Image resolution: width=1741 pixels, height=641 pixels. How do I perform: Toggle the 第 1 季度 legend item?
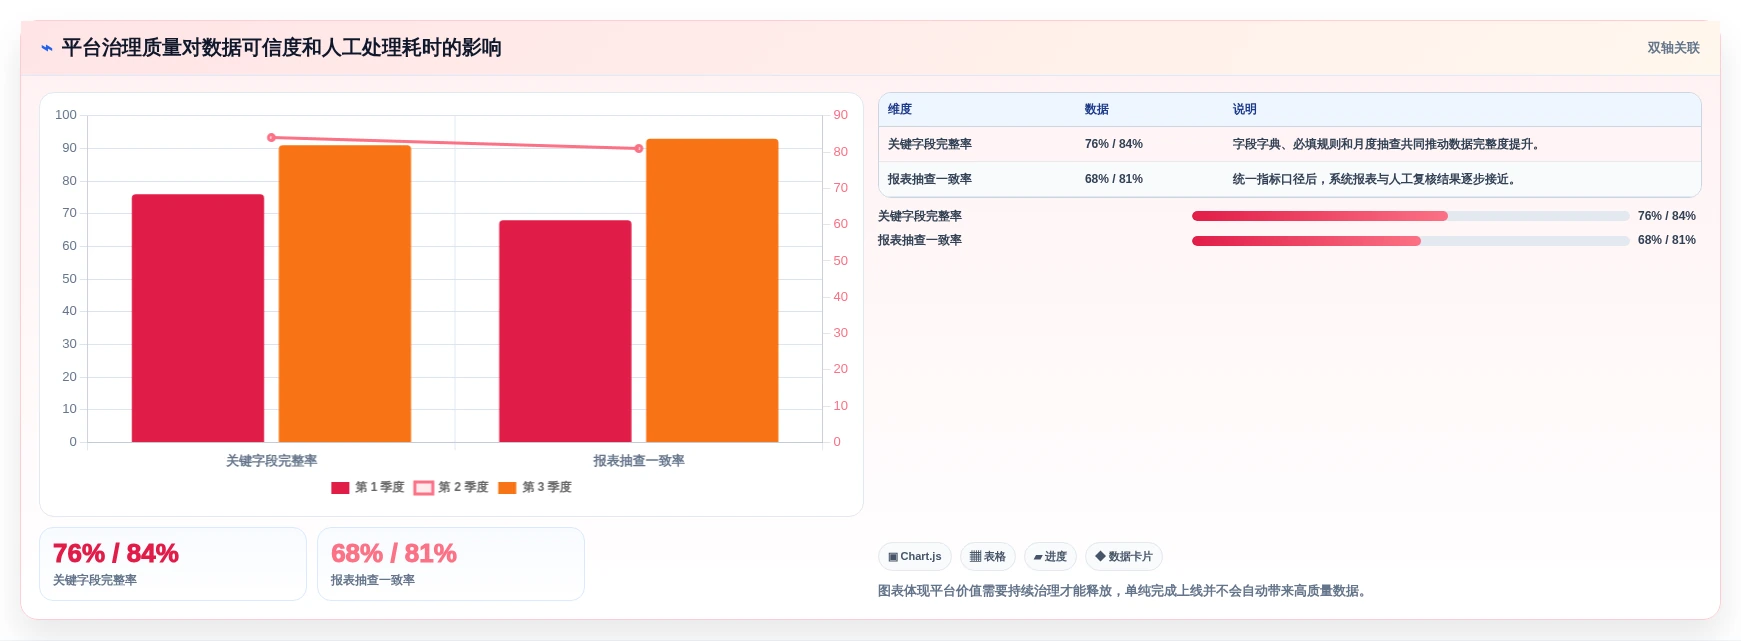pos(368,487)
